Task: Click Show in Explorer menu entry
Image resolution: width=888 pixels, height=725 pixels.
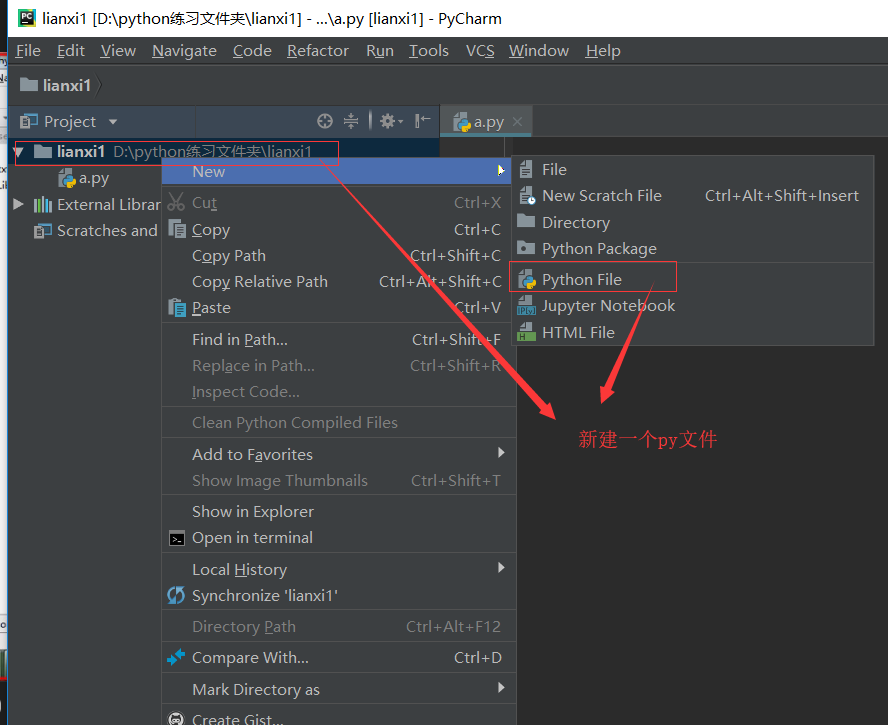Action: coord(252,511)
